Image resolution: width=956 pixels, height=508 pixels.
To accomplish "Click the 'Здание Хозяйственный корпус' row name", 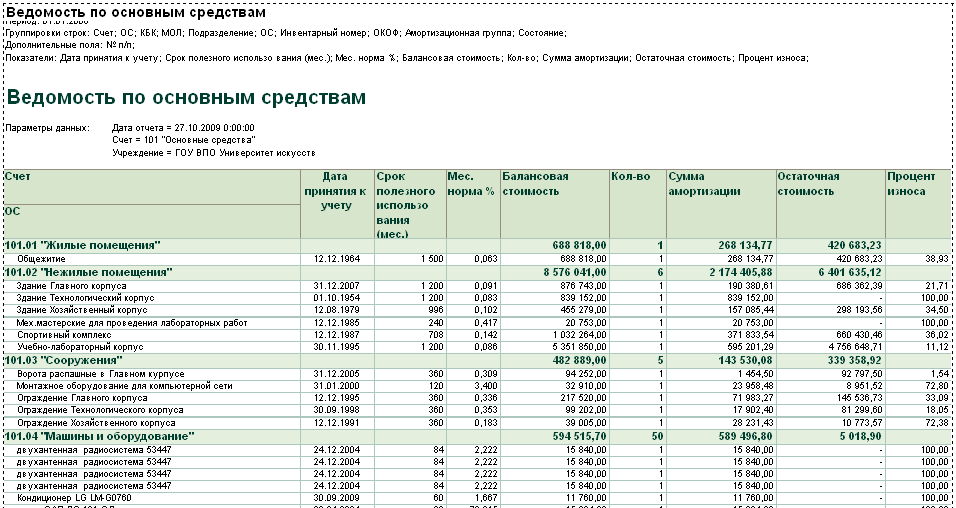I will (82, 310).
